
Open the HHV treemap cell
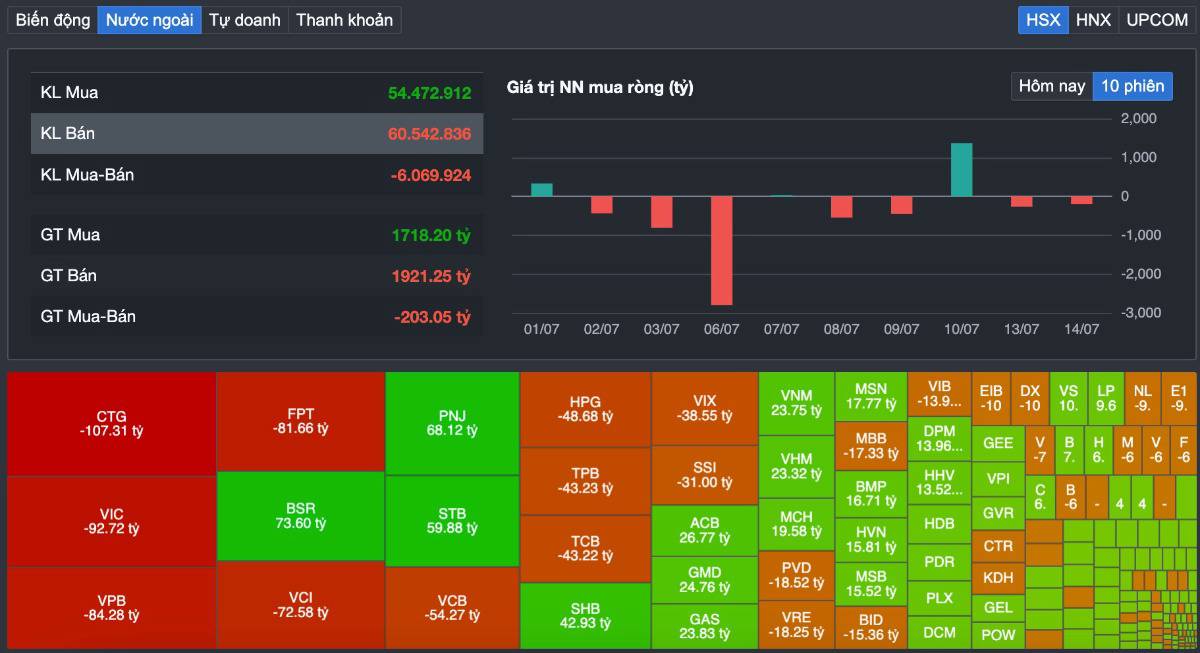[939, 483]
